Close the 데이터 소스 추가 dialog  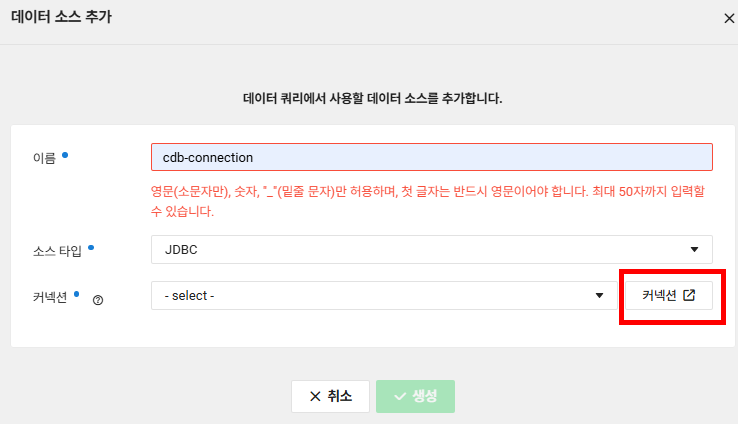pos(729,18)
